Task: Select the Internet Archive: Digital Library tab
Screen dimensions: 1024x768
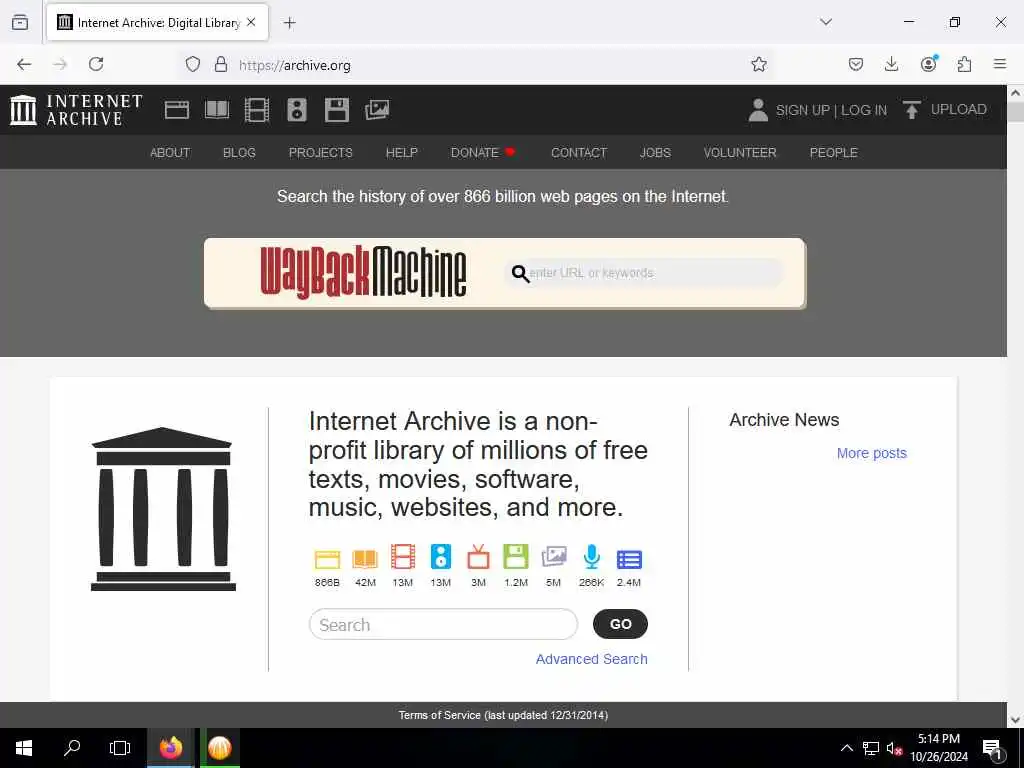Action: coord(157,22)
